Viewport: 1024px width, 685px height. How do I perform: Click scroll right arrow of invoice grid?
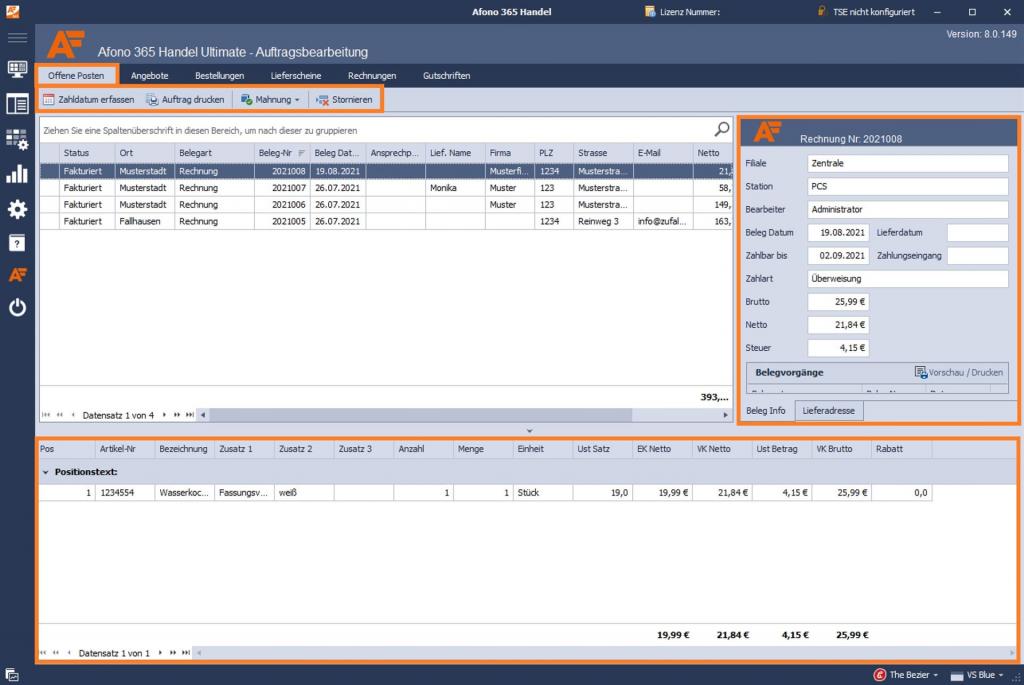pyautogui.click(x=725, y=415)
